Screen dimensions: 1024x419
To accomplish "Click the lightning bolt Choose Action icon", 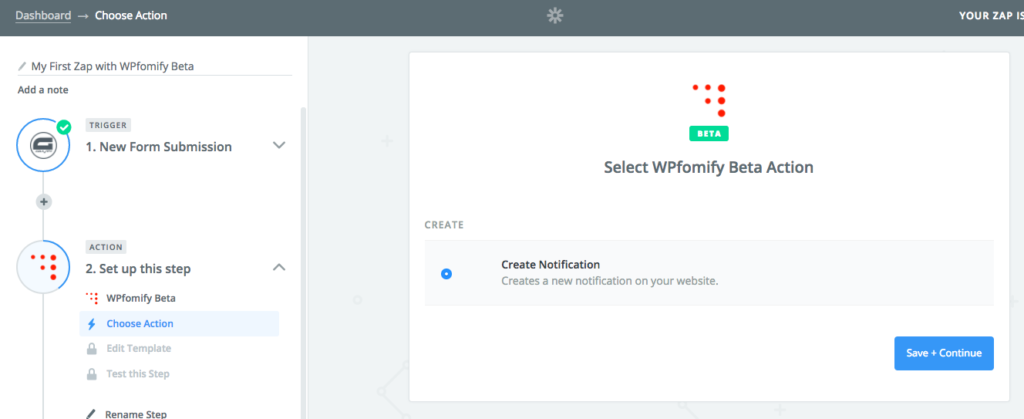I will pos(91,324).
